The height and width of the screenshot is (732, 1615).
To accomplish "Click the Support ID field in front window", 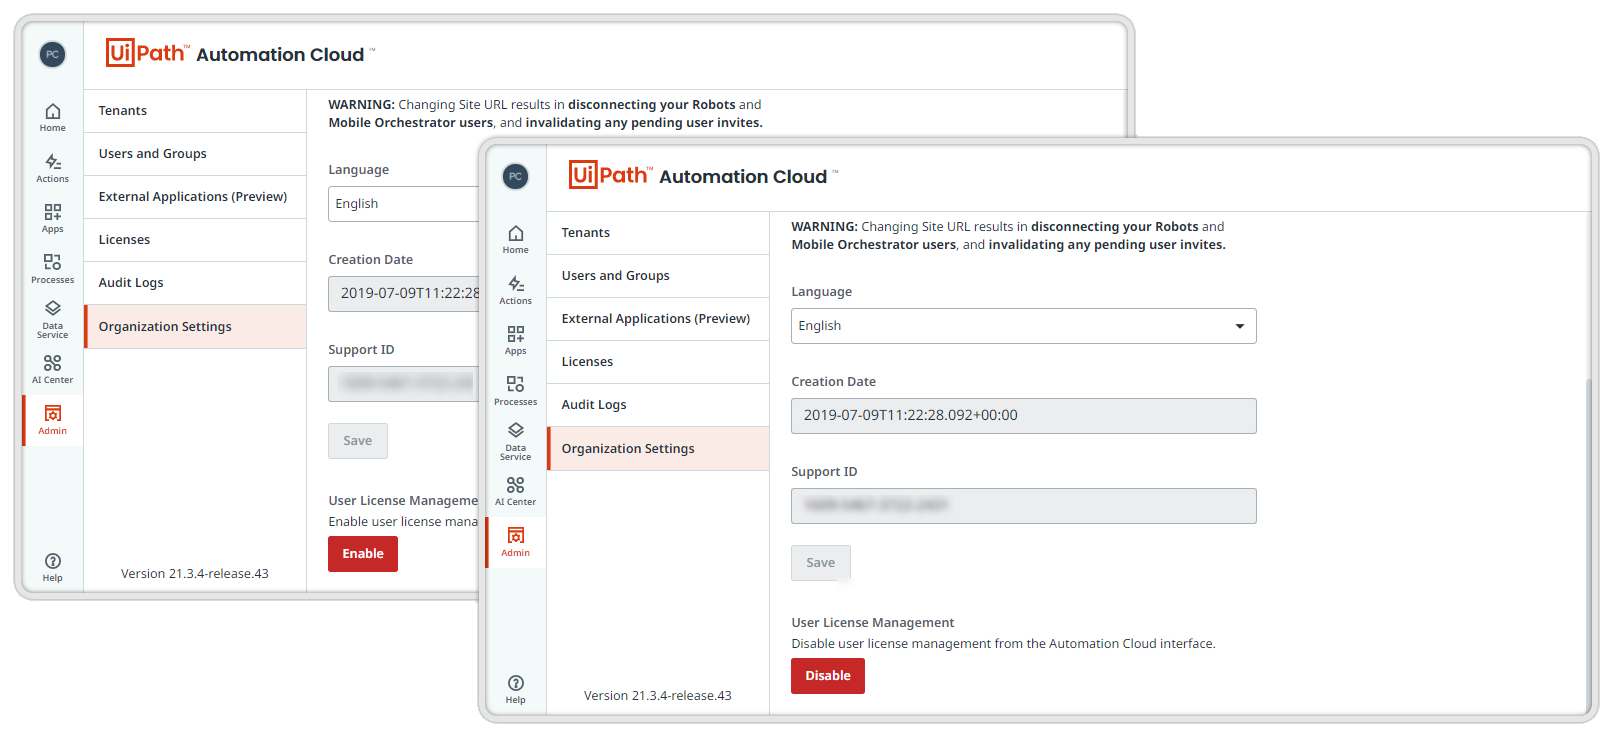I will coord(1024,506).
